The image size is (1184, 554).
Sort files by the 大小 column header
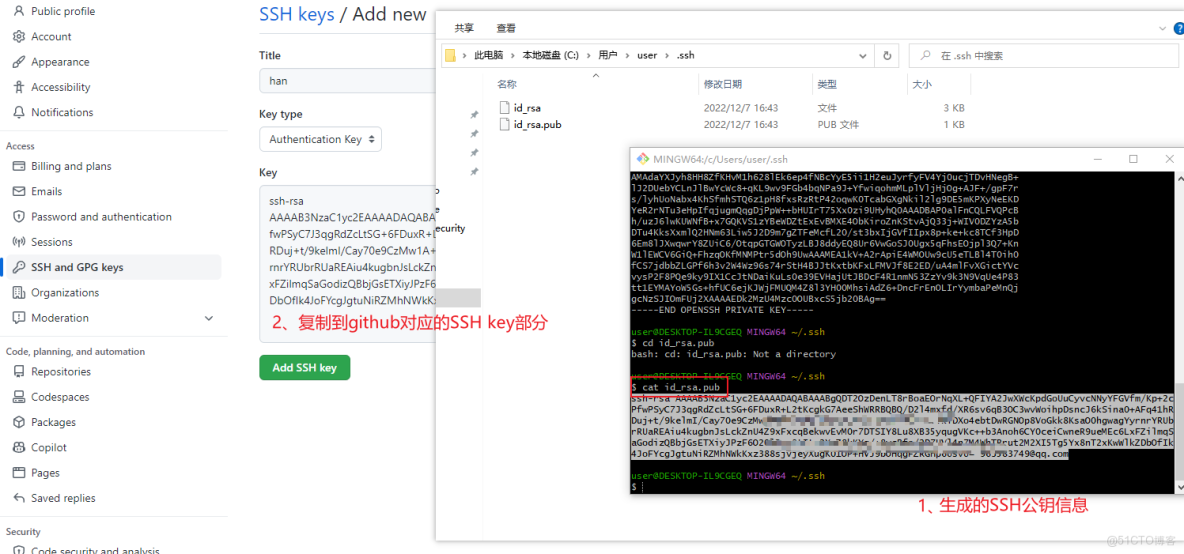[x=922, y=84]
